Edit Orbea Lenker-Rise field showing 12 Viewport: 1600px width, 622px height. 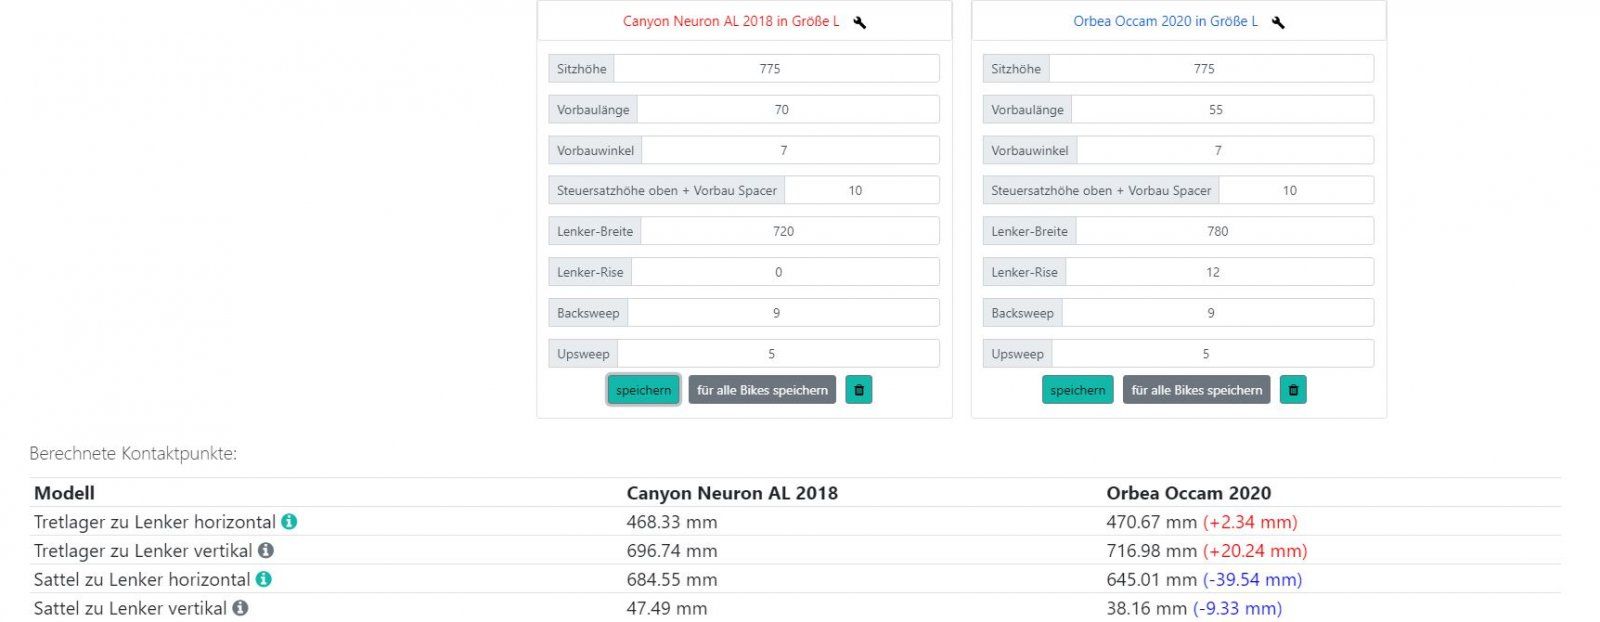point(1218,272)
